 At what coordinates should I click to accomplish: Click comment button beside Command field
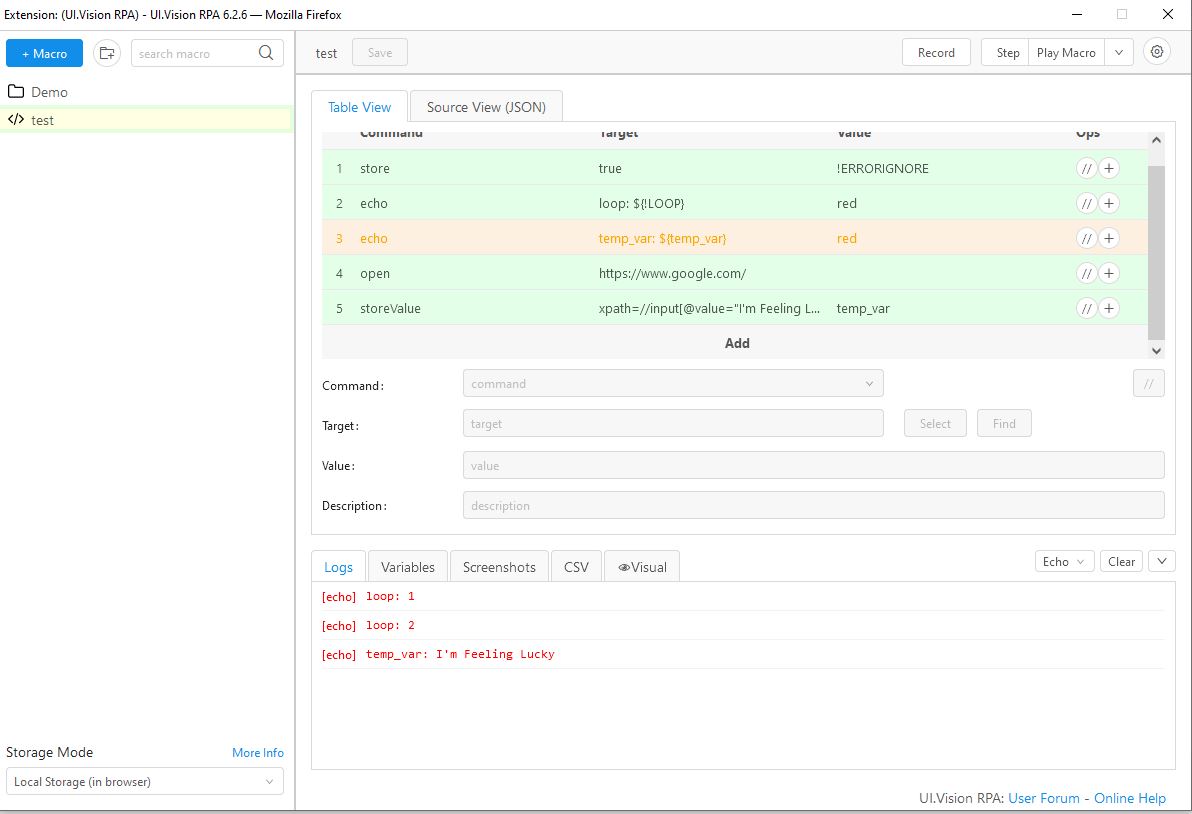coord(1148,384)
